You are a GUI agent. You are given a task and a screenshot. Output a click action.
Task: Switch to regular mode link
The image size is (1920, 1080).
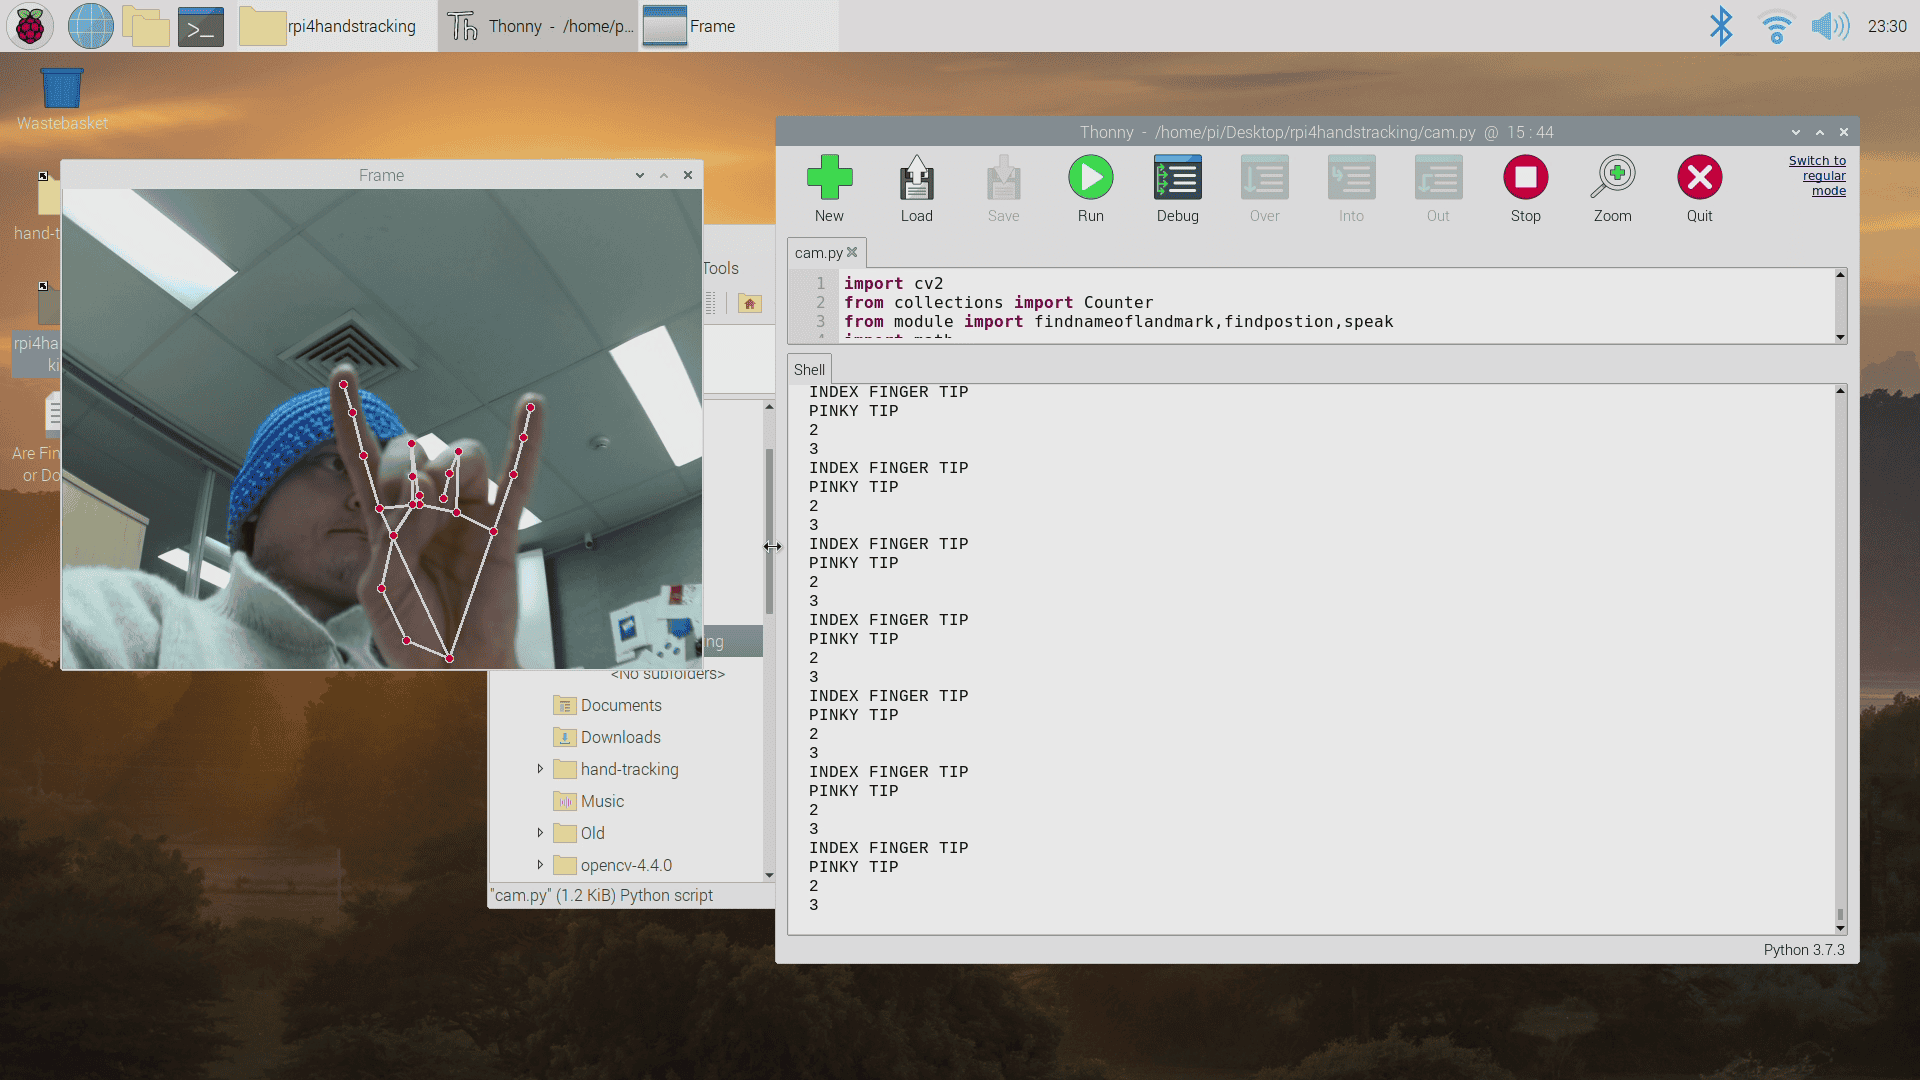1822,176
